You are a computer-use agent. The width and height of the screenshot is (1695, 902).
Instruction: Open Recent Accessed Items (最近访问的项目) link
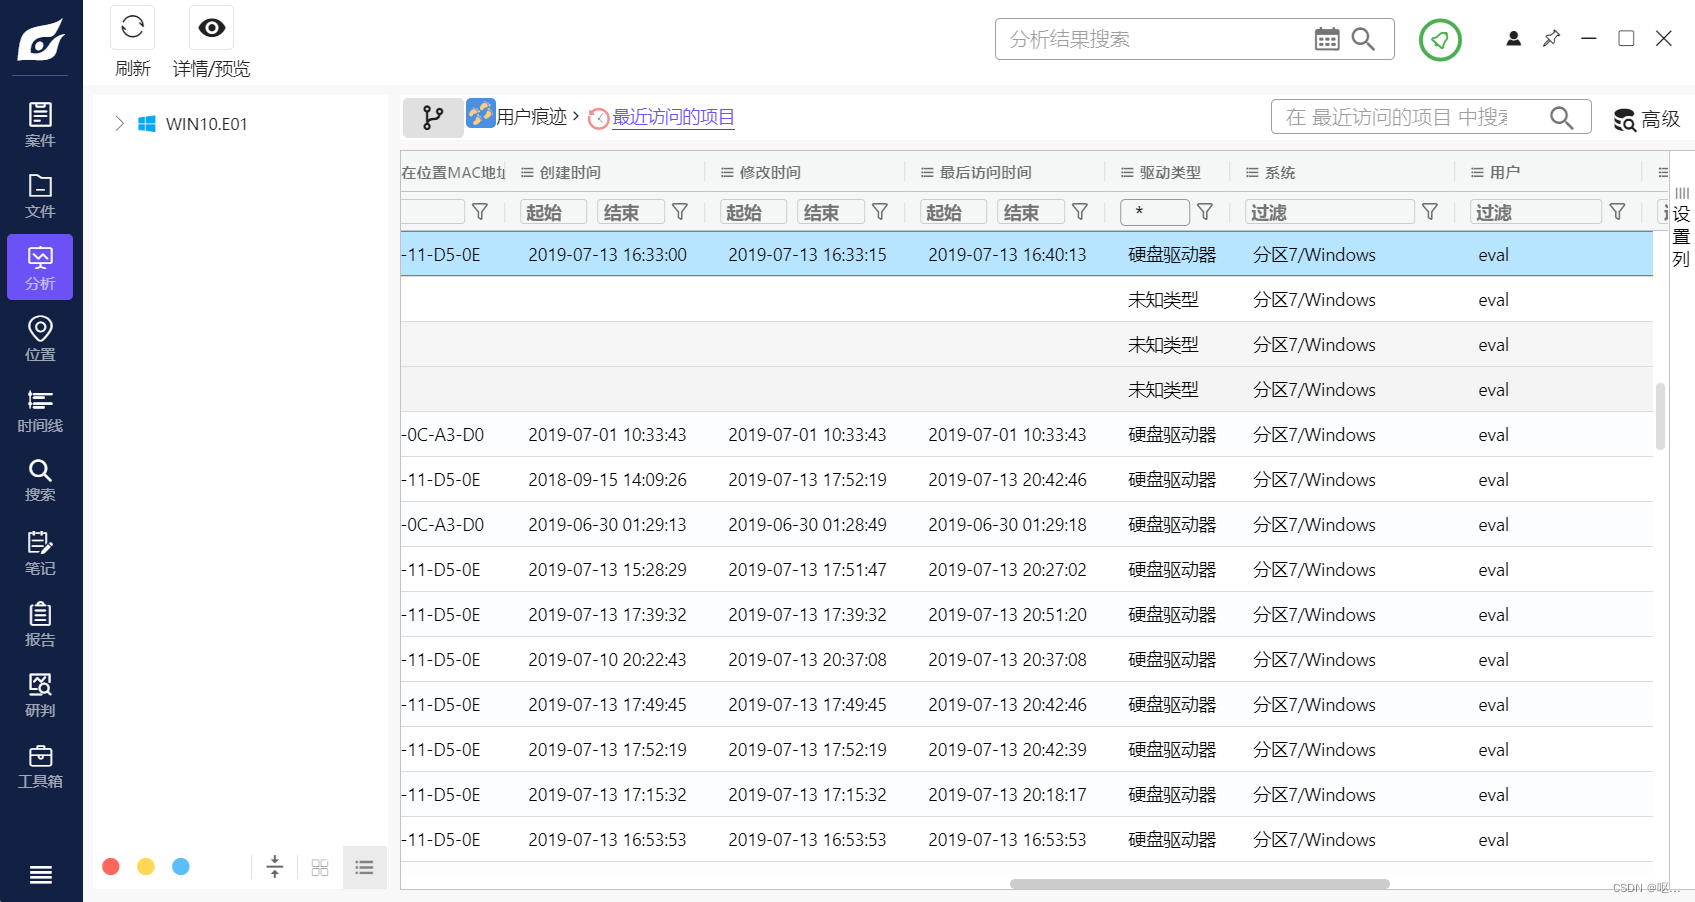673,117
